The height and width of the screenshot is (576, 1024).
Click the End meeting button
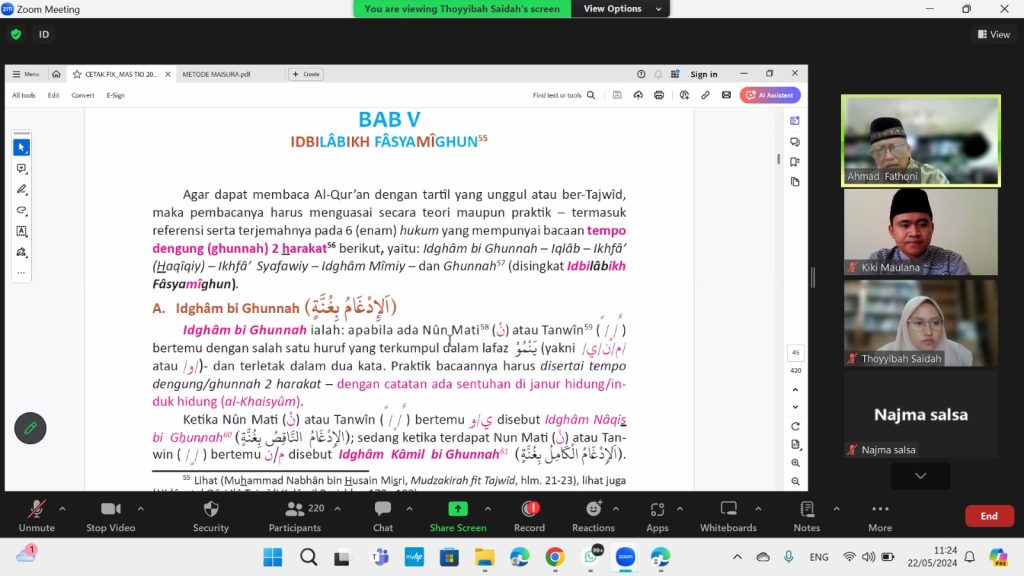pyautogui.click(x=989, y=516)
